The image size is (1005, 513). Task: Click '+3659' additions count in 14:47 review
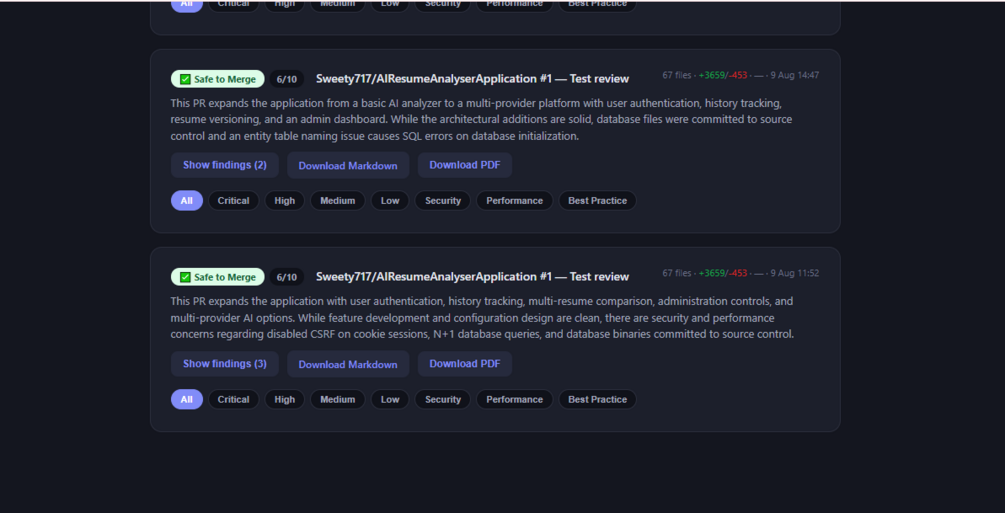click(x=711, y=75)
